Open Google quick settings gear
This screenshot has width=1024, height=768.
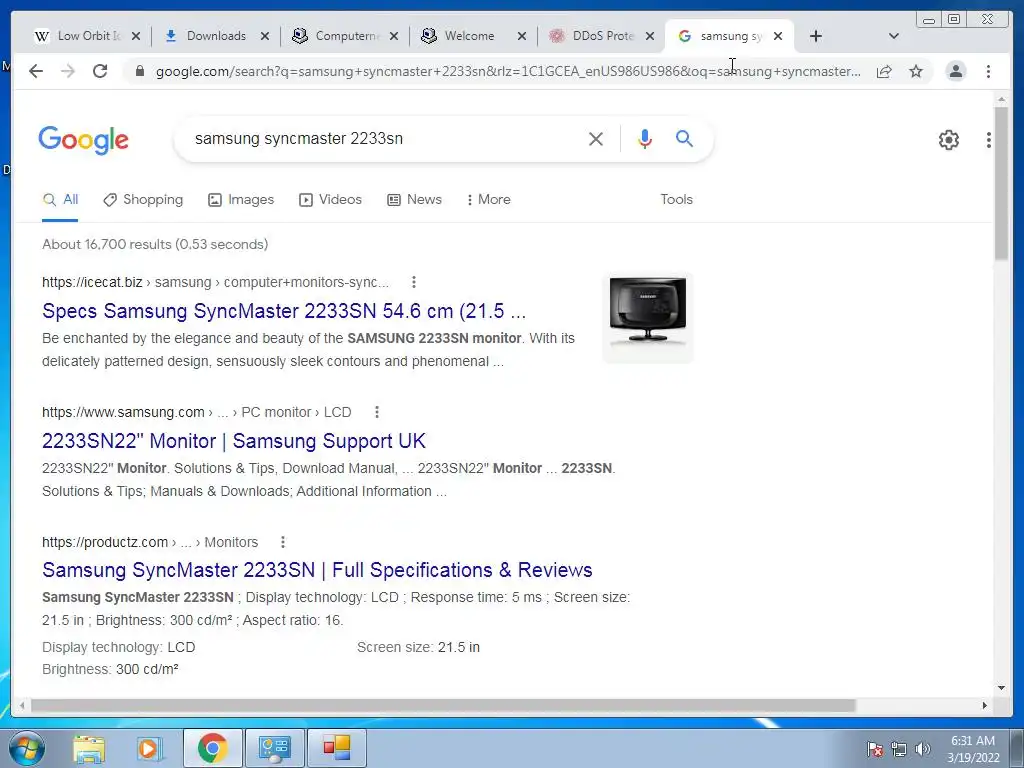point(949,140)
